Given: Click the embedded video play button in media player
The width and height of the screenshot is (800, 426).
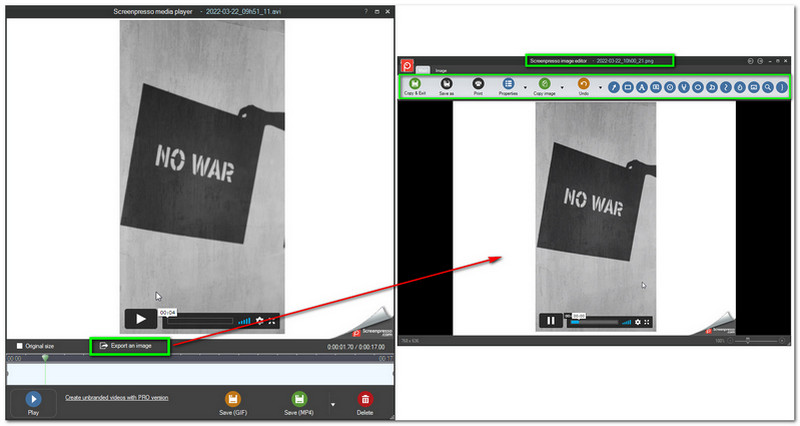Looking at the screenshot, I should coord(141,319).
